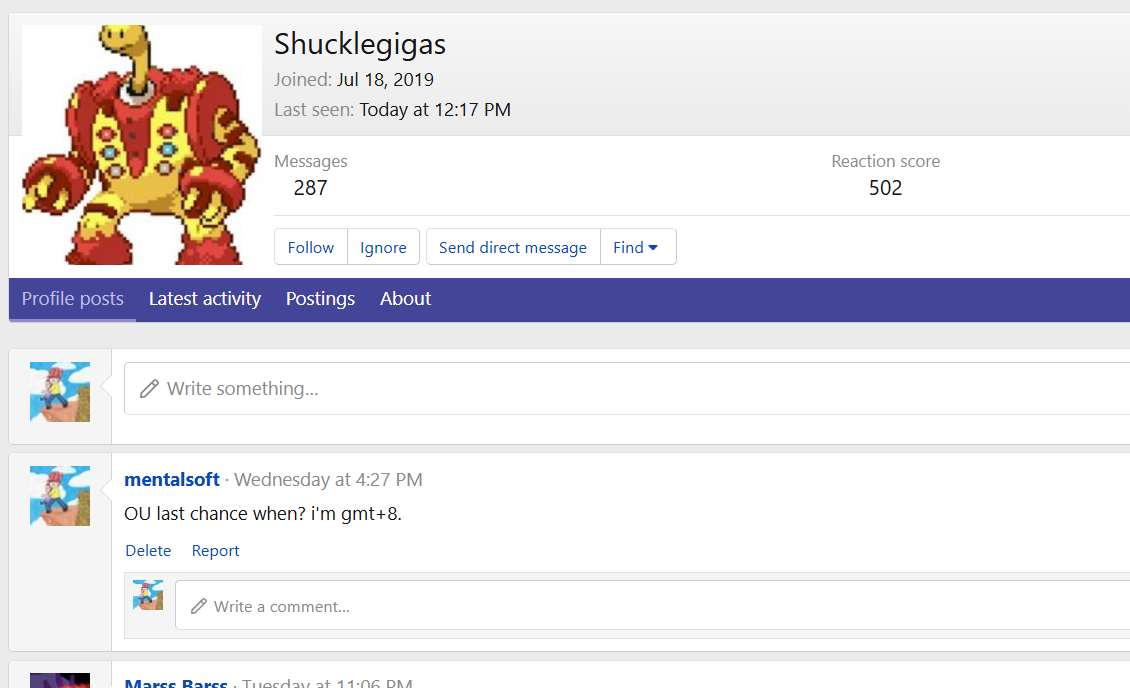The image size is (1130, 688).
Task: Follow the user Shucklegigas
Action: (x=311, y=247)
